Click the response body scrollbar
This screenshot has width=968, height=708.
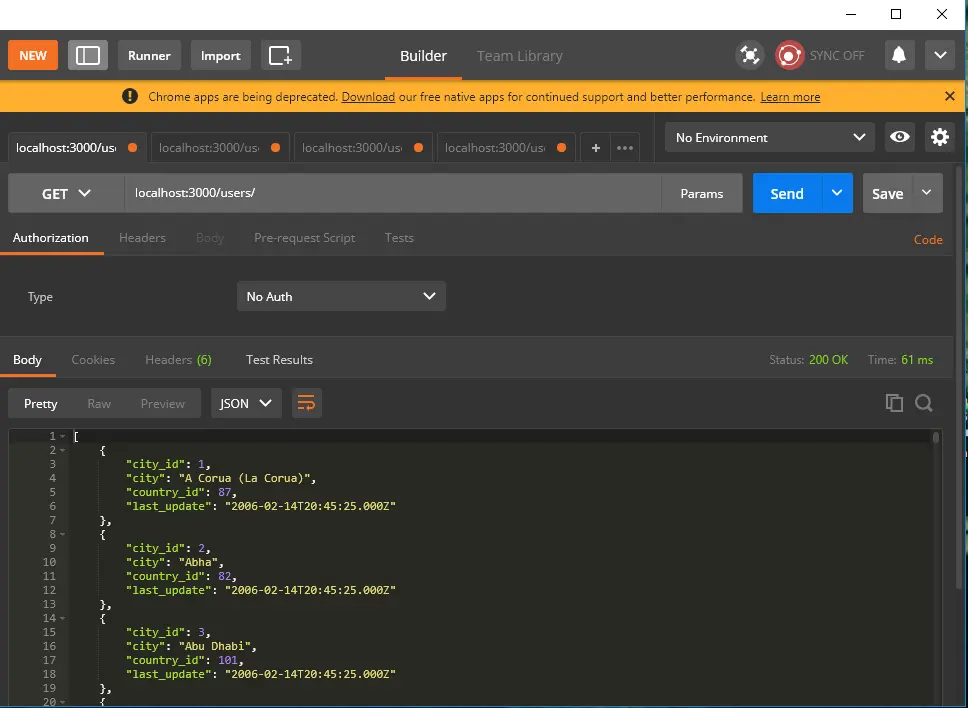click(936, 438)
